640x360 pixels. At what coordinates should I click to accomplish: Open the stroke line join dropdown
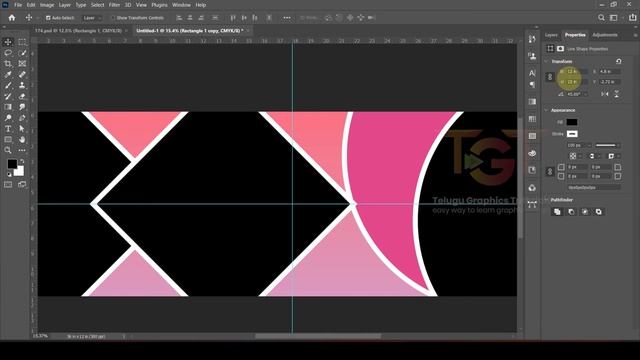tap(613, 156)
